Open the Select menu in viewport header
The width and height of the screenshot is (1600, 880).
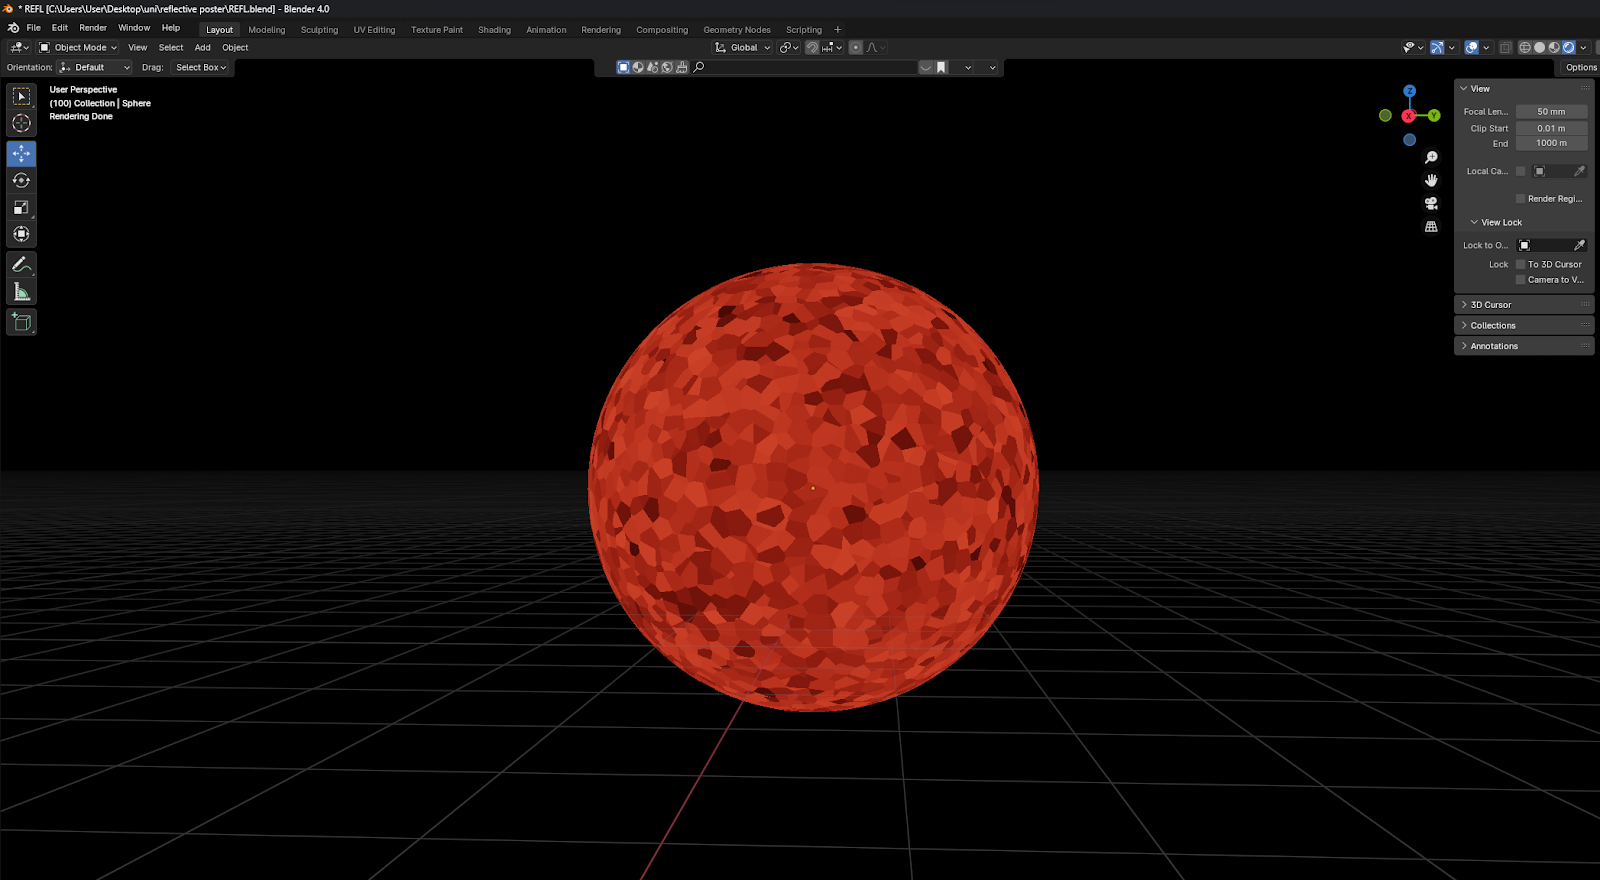pyautogui.click(x=171, y=48)
